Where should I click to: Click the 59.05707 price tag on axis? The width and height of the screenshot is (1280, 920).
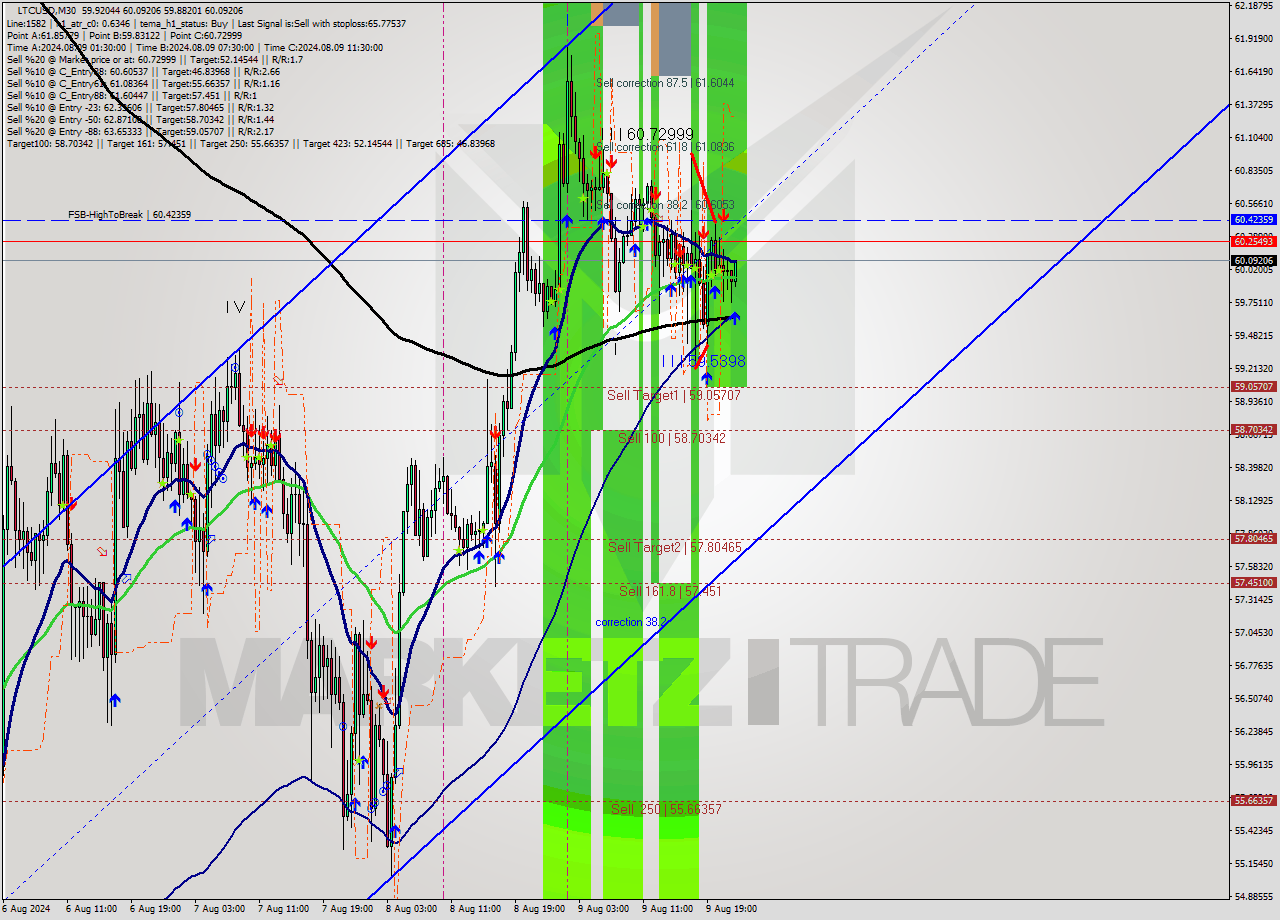coord(1253,386)
